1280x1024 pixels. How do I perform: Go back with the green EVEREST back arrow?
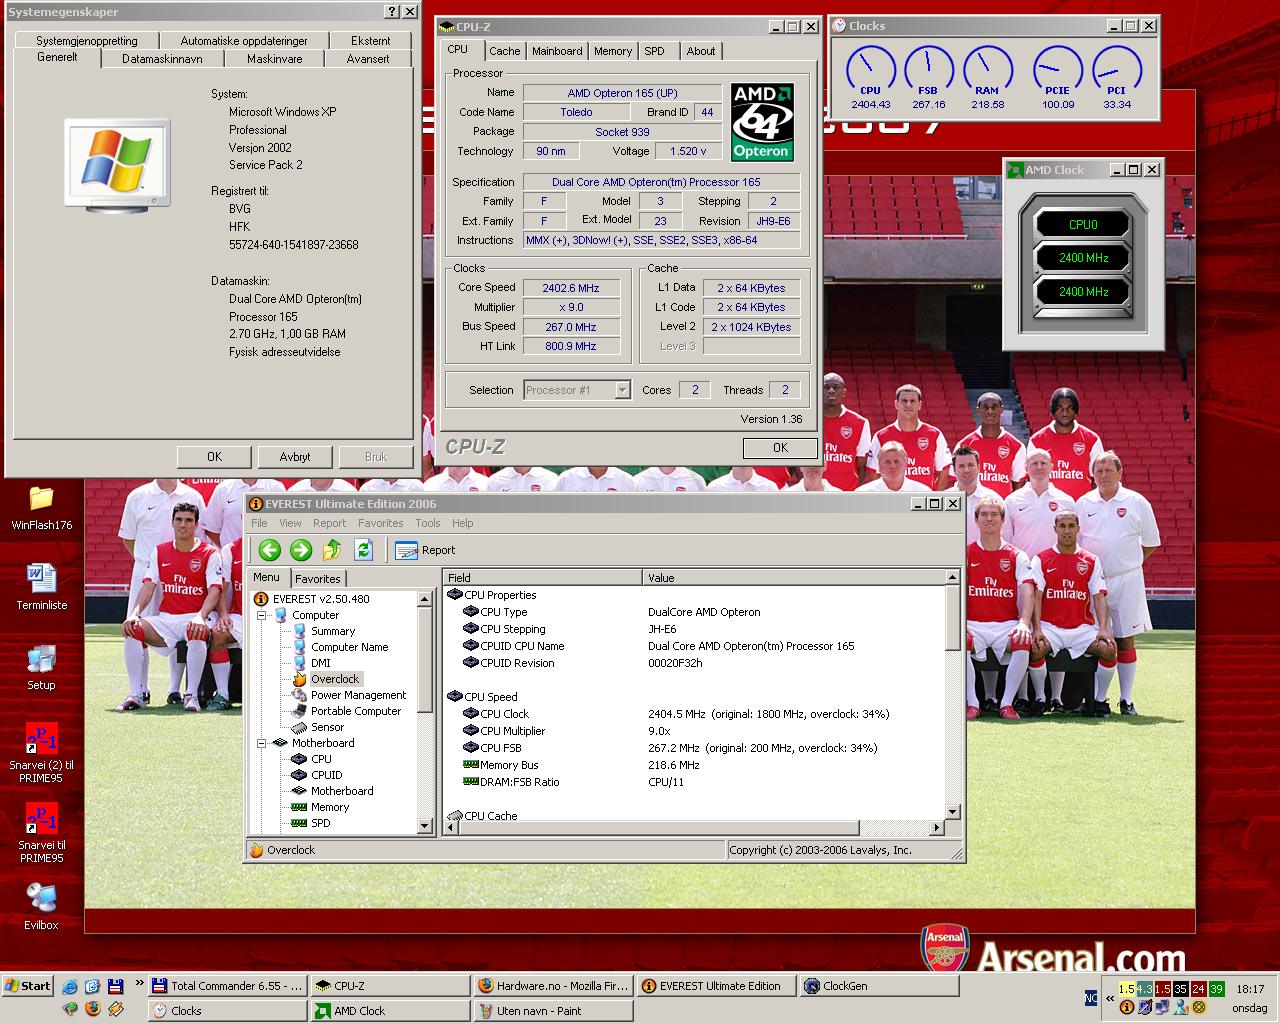click(269, 550)
